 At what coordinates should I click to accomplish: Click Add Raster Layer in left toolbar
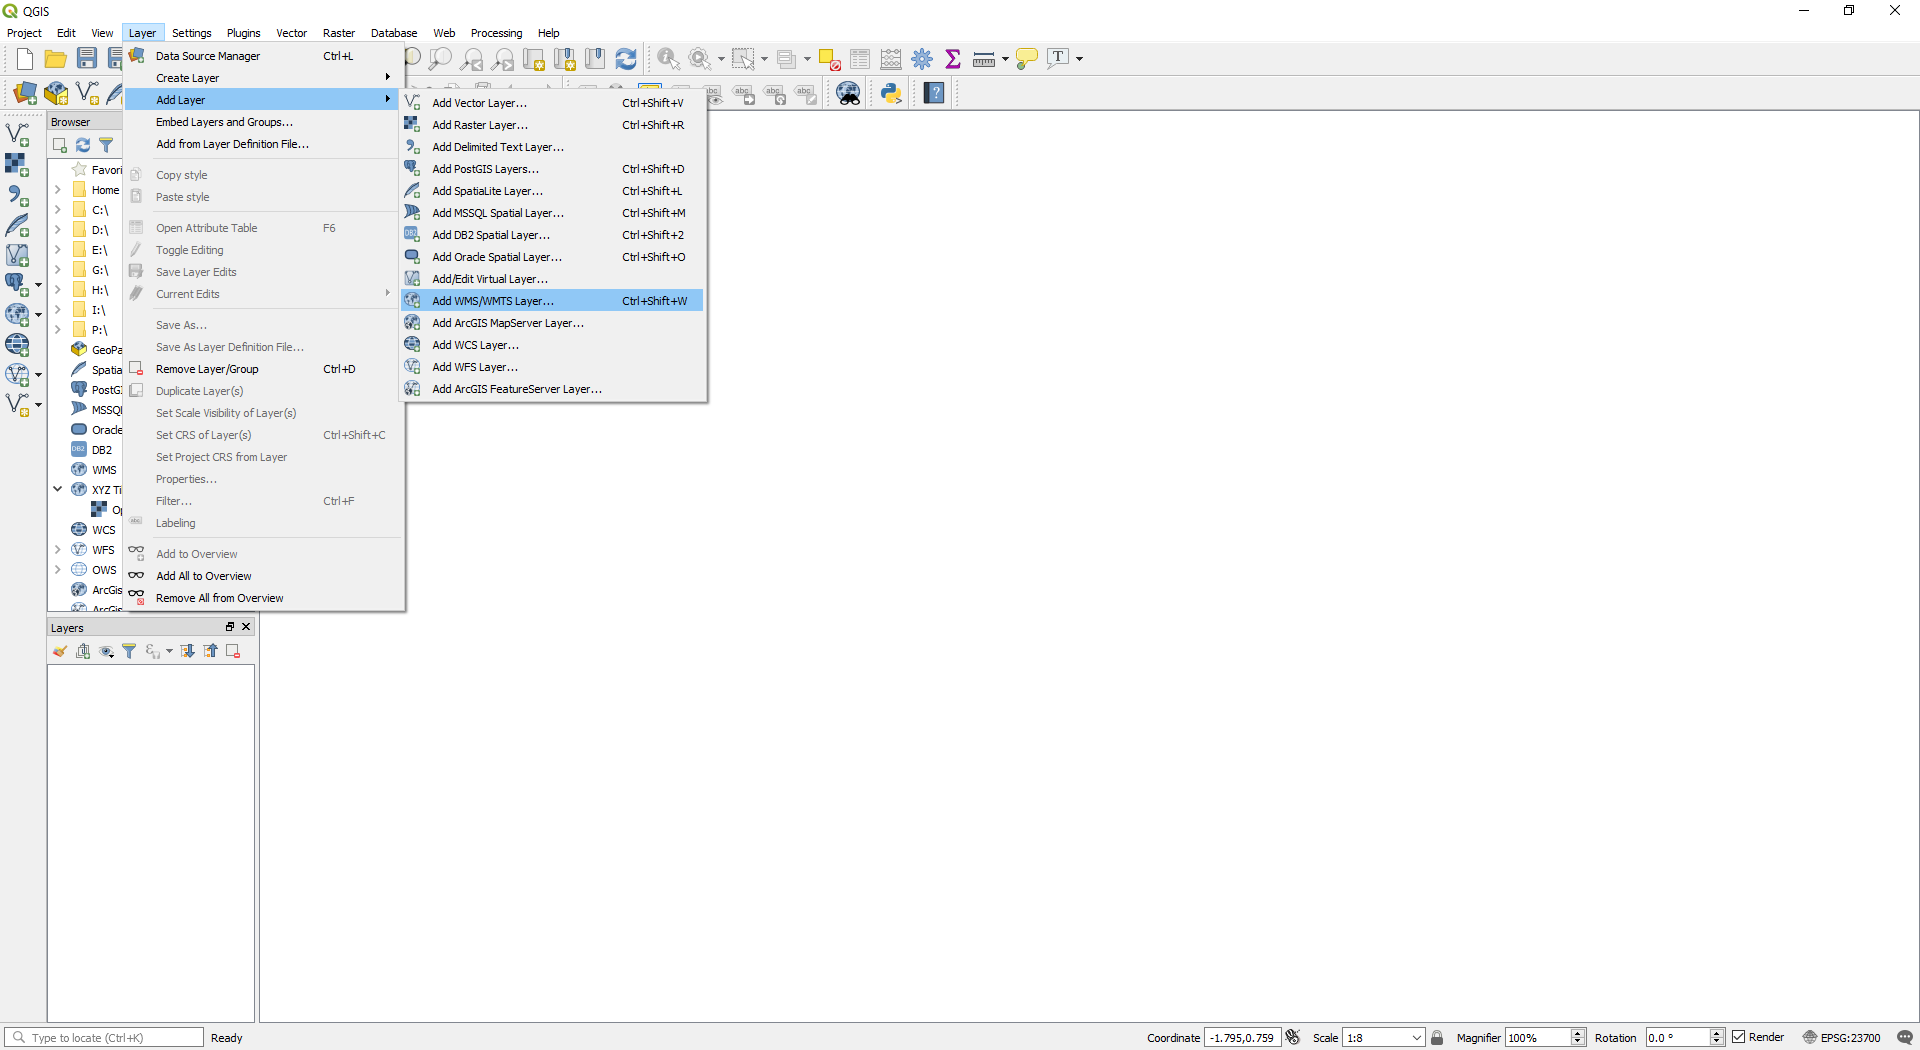click(17, 164)
